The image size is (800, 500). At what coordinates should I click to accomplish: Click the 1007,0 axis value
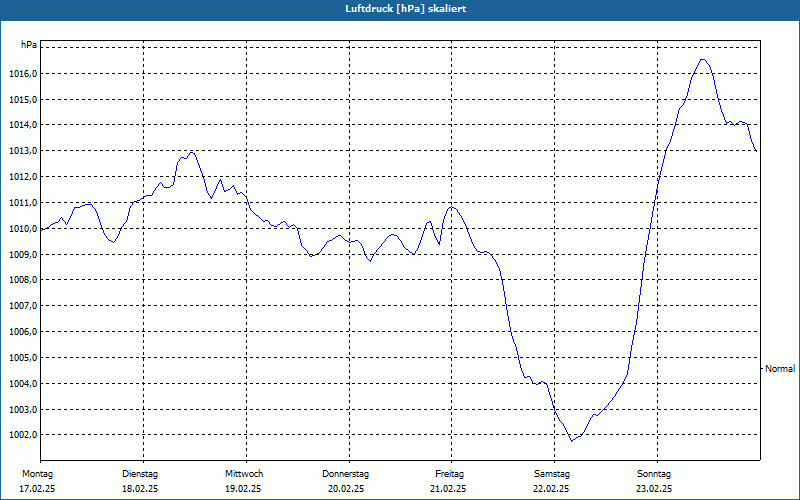(23, 306)
